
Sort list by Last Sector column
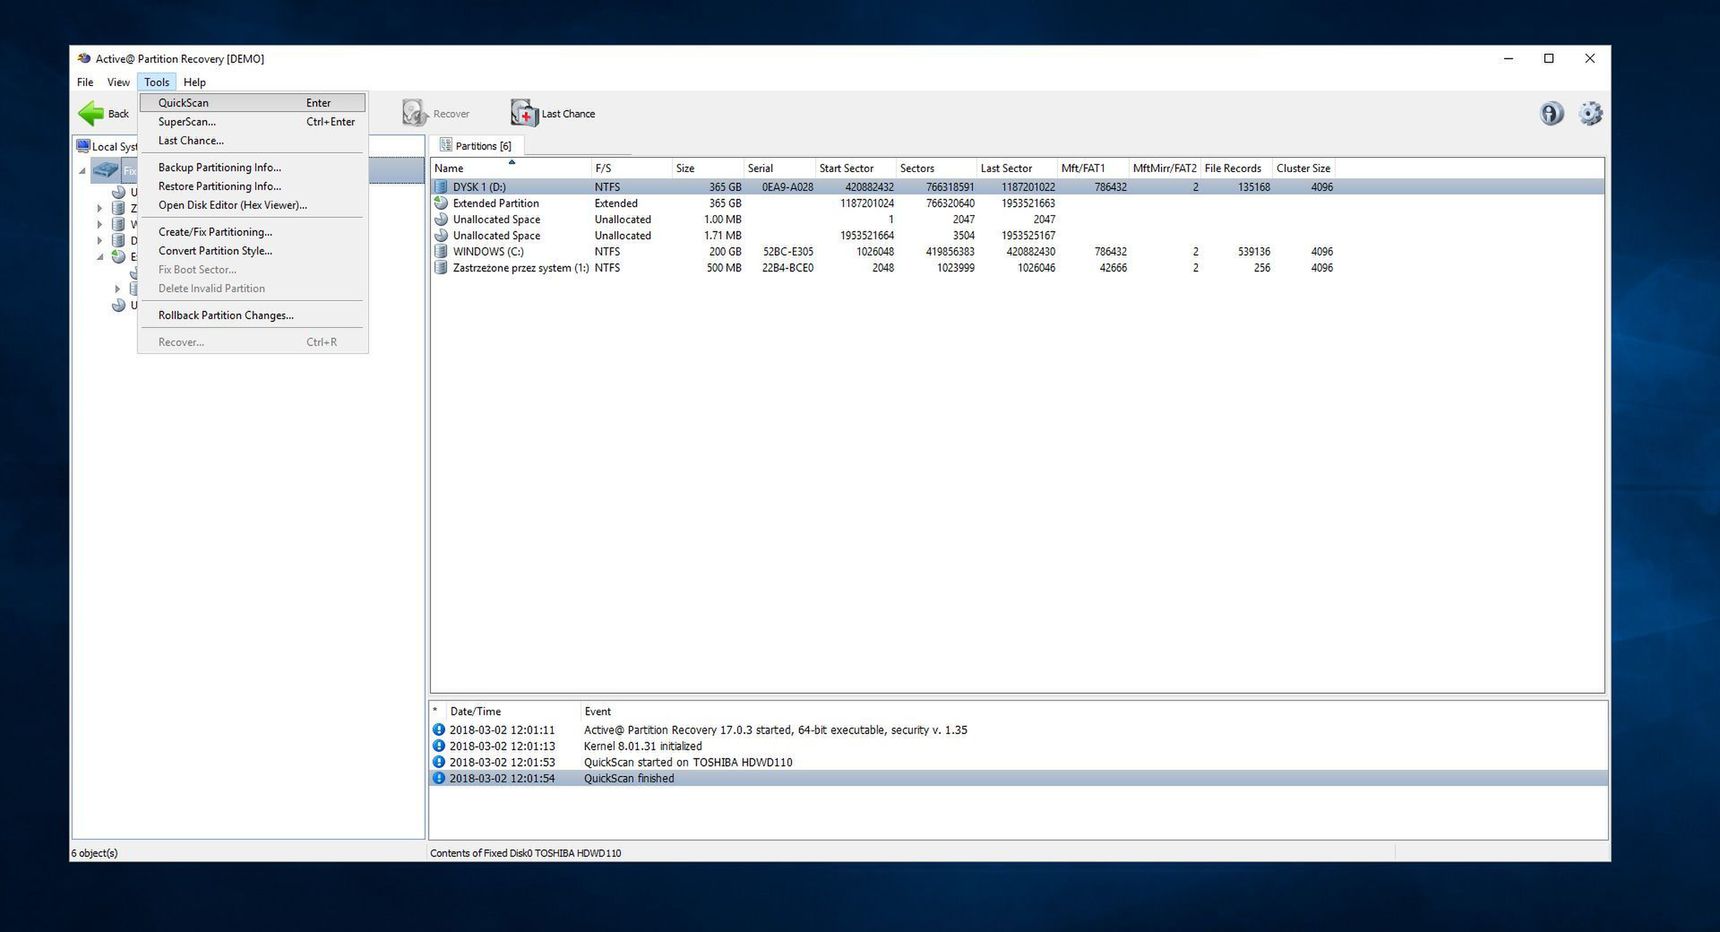tap(1017, 168)
